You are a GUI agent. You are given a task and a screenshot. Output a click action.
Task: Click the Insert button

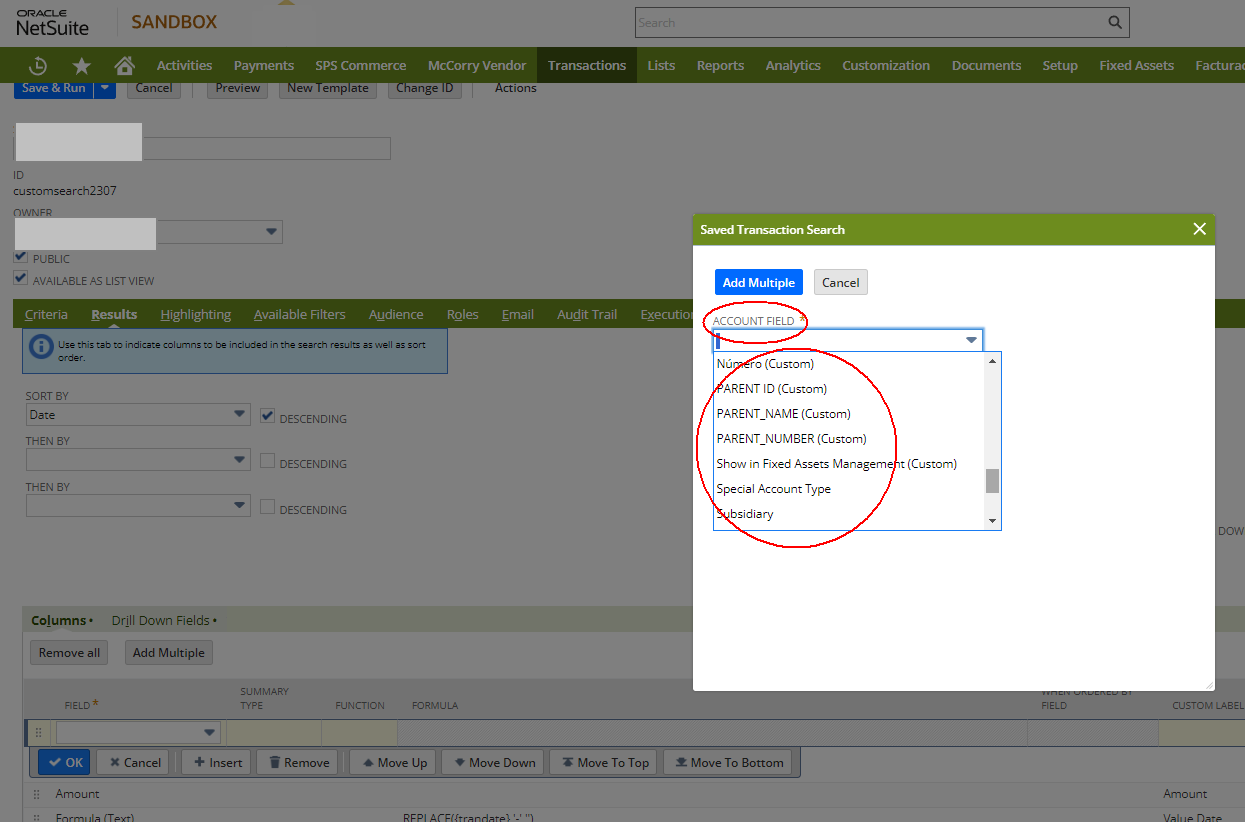tap(218, 762)
